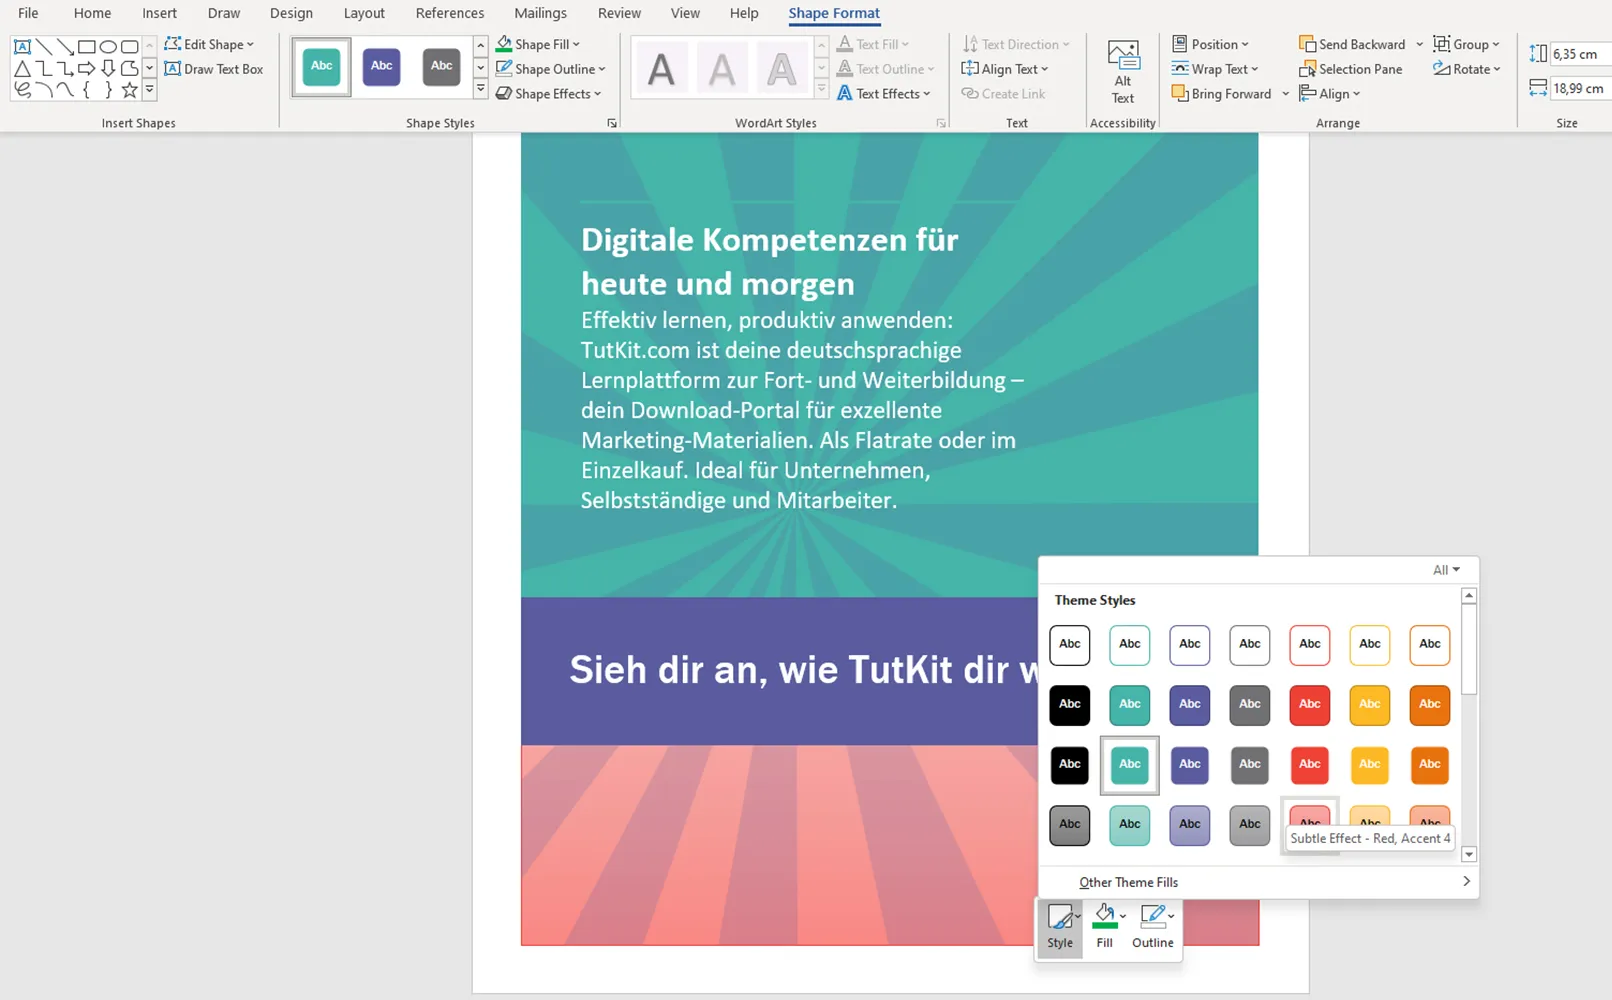1612x1000 pixels.
Task: Select the oval shape in Insert Shapes
Action: (x=108, y=47)
